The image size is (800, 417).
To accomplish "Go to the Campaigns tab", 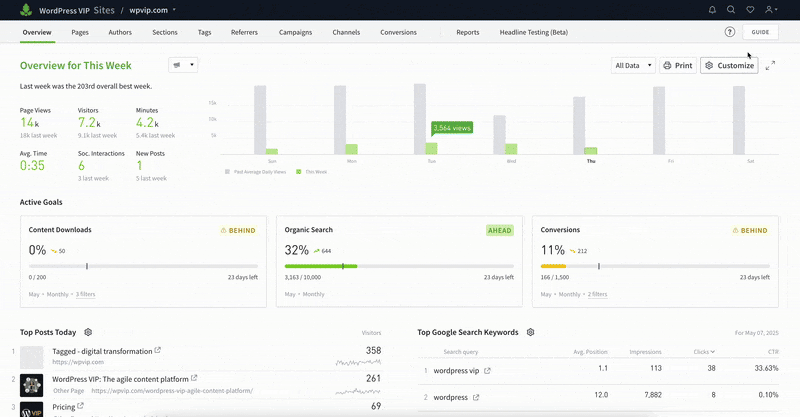I will [x=295, y=32].
